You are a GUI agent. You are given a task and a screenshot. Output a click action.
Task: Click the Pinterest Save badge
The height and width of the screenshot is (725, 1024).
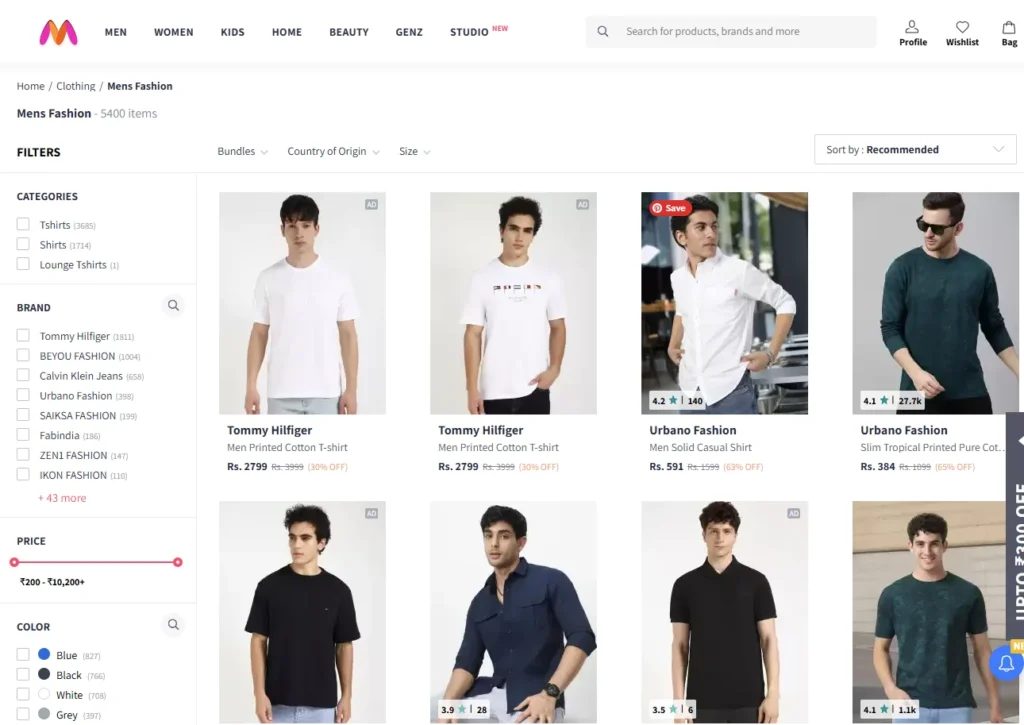[670, 208]
